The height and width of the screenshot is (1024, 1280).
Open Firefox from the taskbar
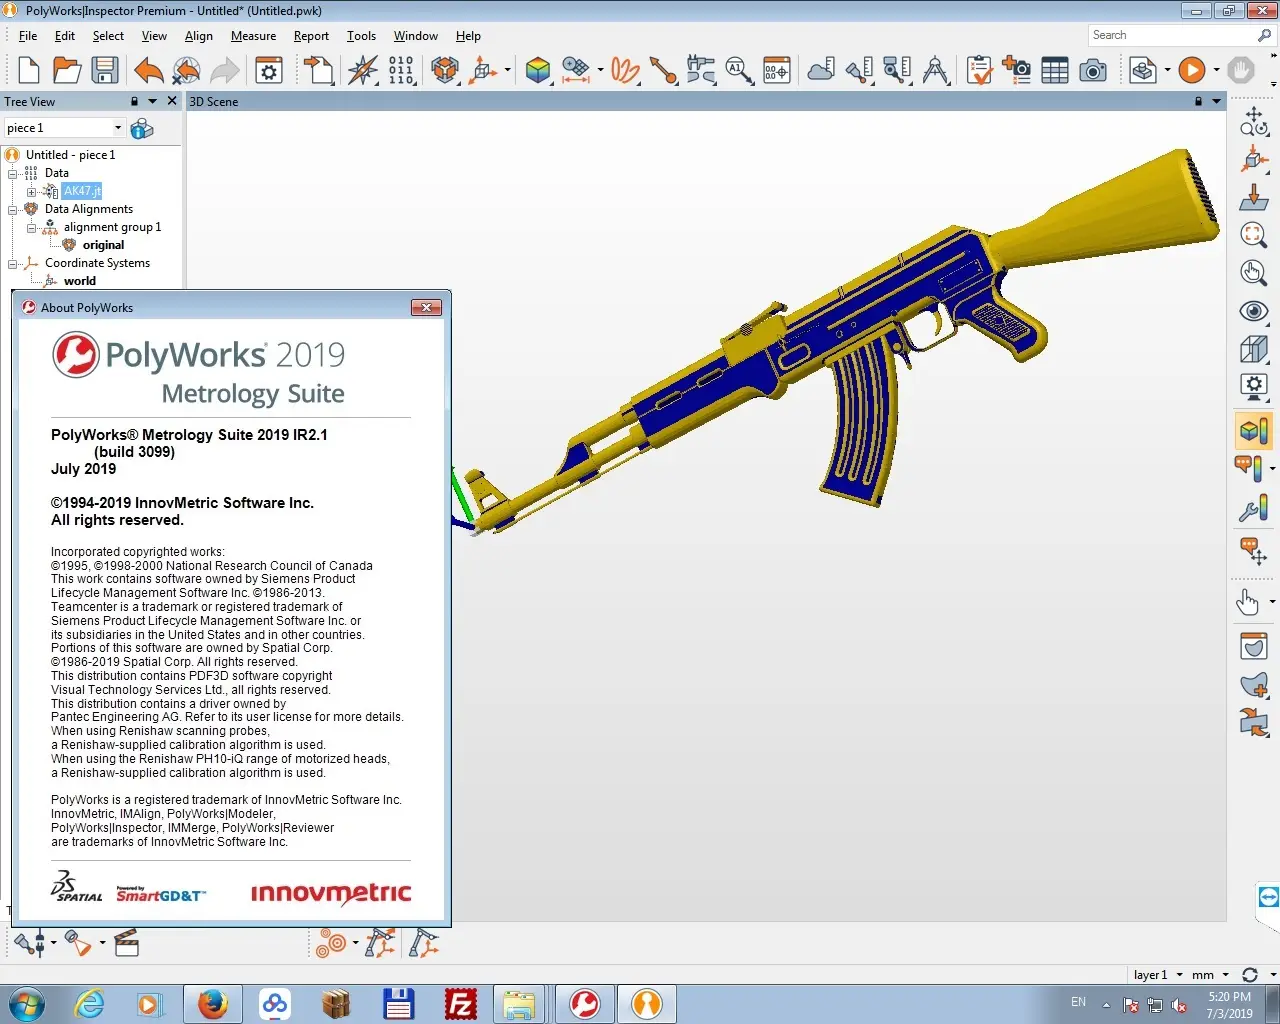tap(211, 1003)
